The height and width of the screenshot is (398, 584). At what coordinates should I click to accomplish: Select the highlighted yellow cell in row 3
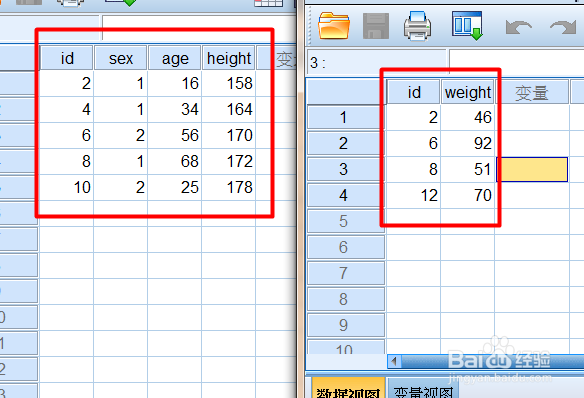(532, 169)
